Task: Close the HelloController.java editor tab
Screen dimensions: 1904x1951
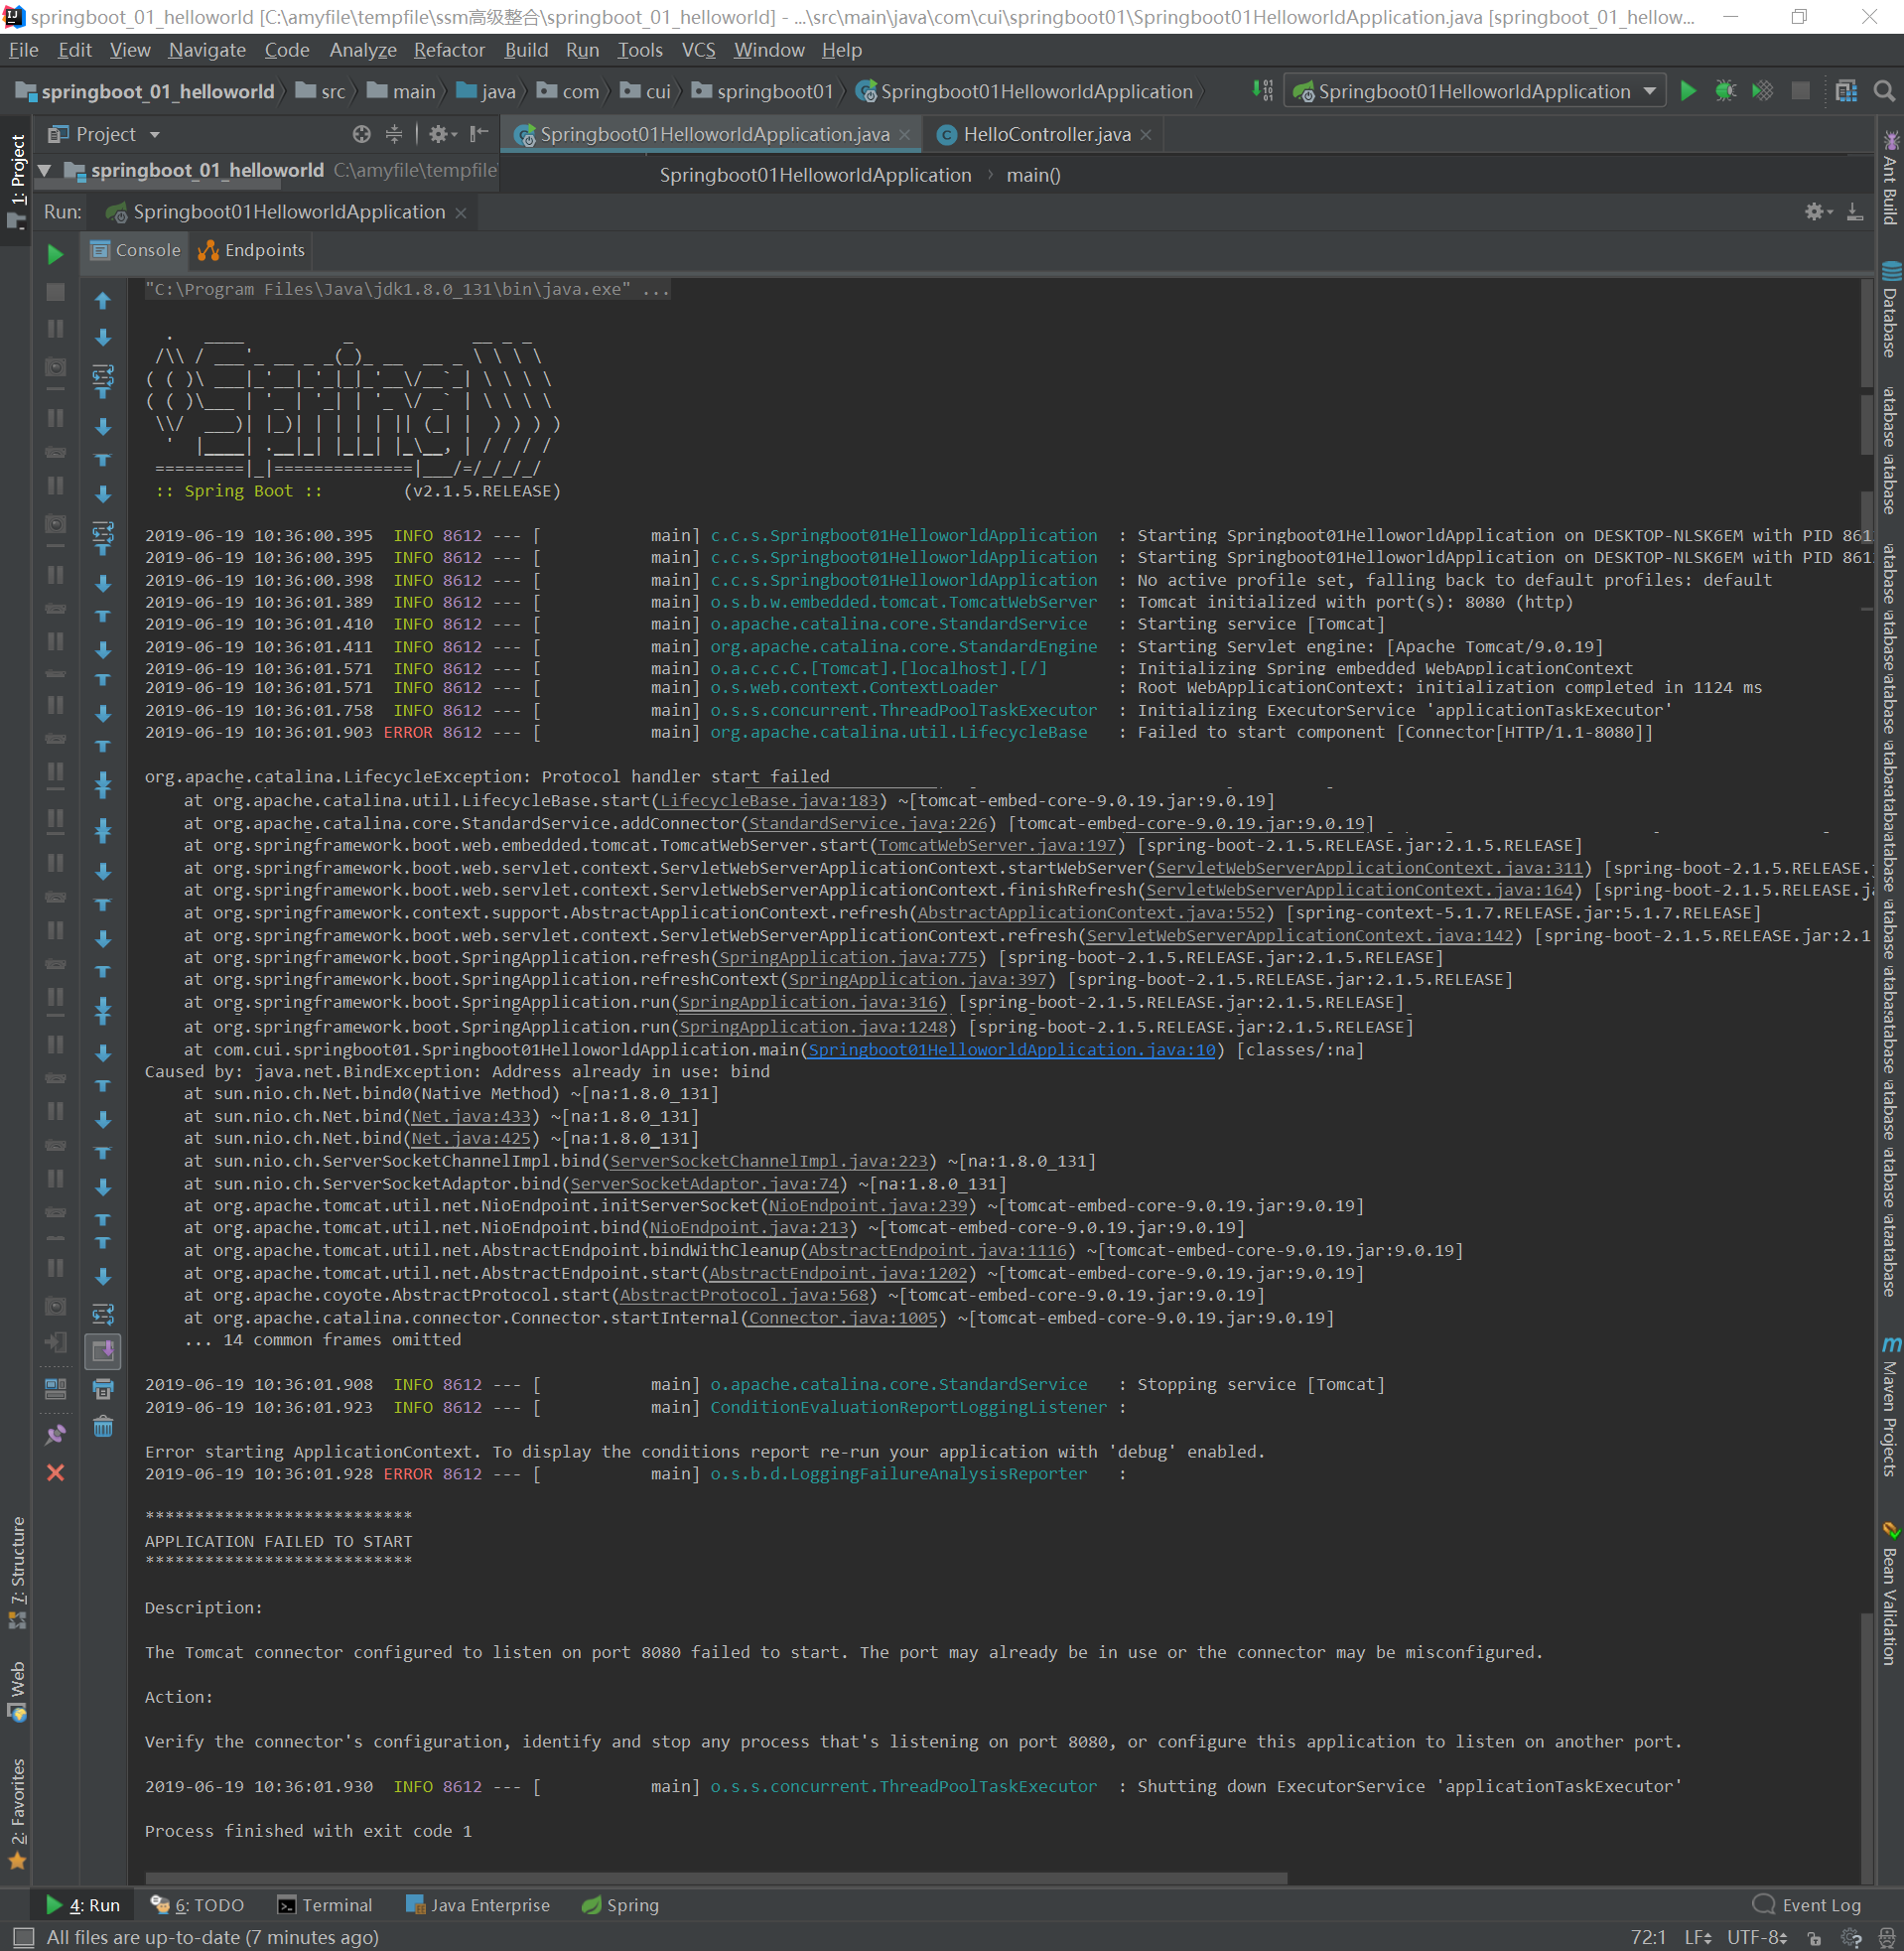Action: [x=1146, y=135]
